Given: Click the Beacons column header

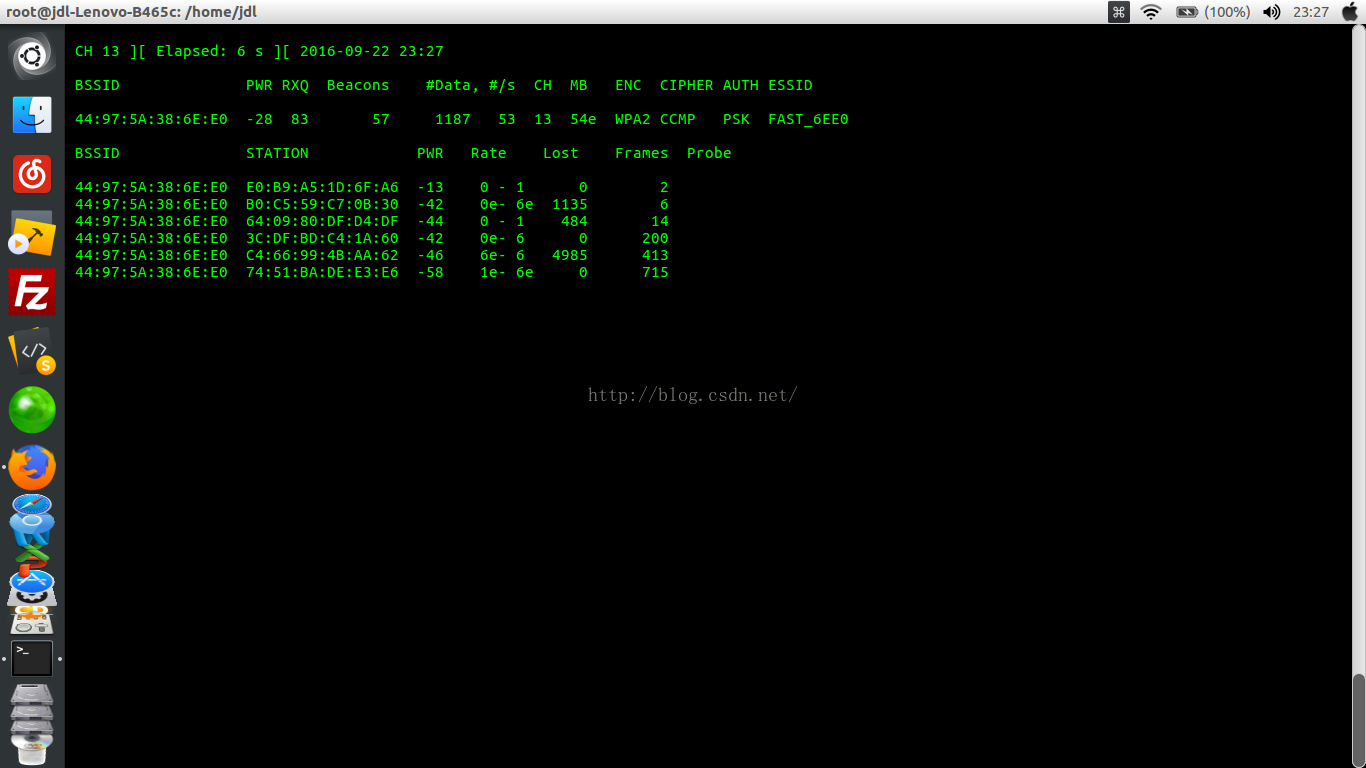Looking at the screenshot, I should (x=358, y=85).
